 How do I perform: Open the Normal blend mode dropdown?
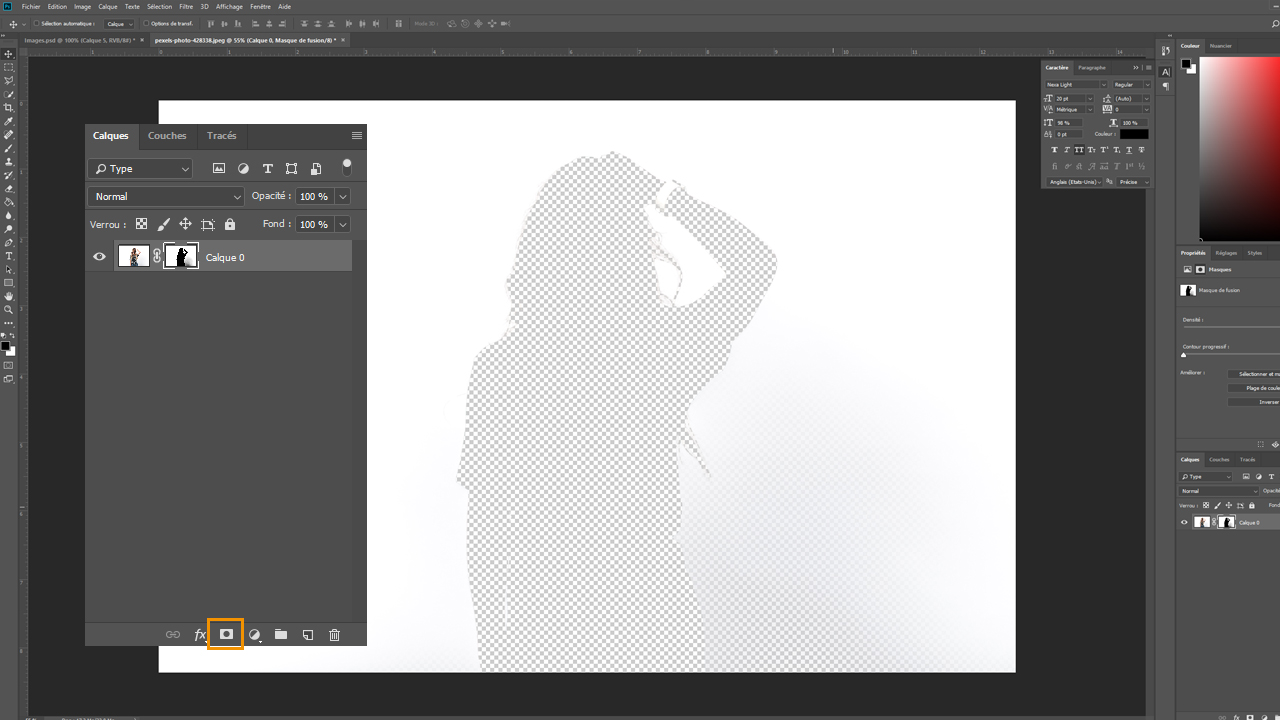(166, 197)
